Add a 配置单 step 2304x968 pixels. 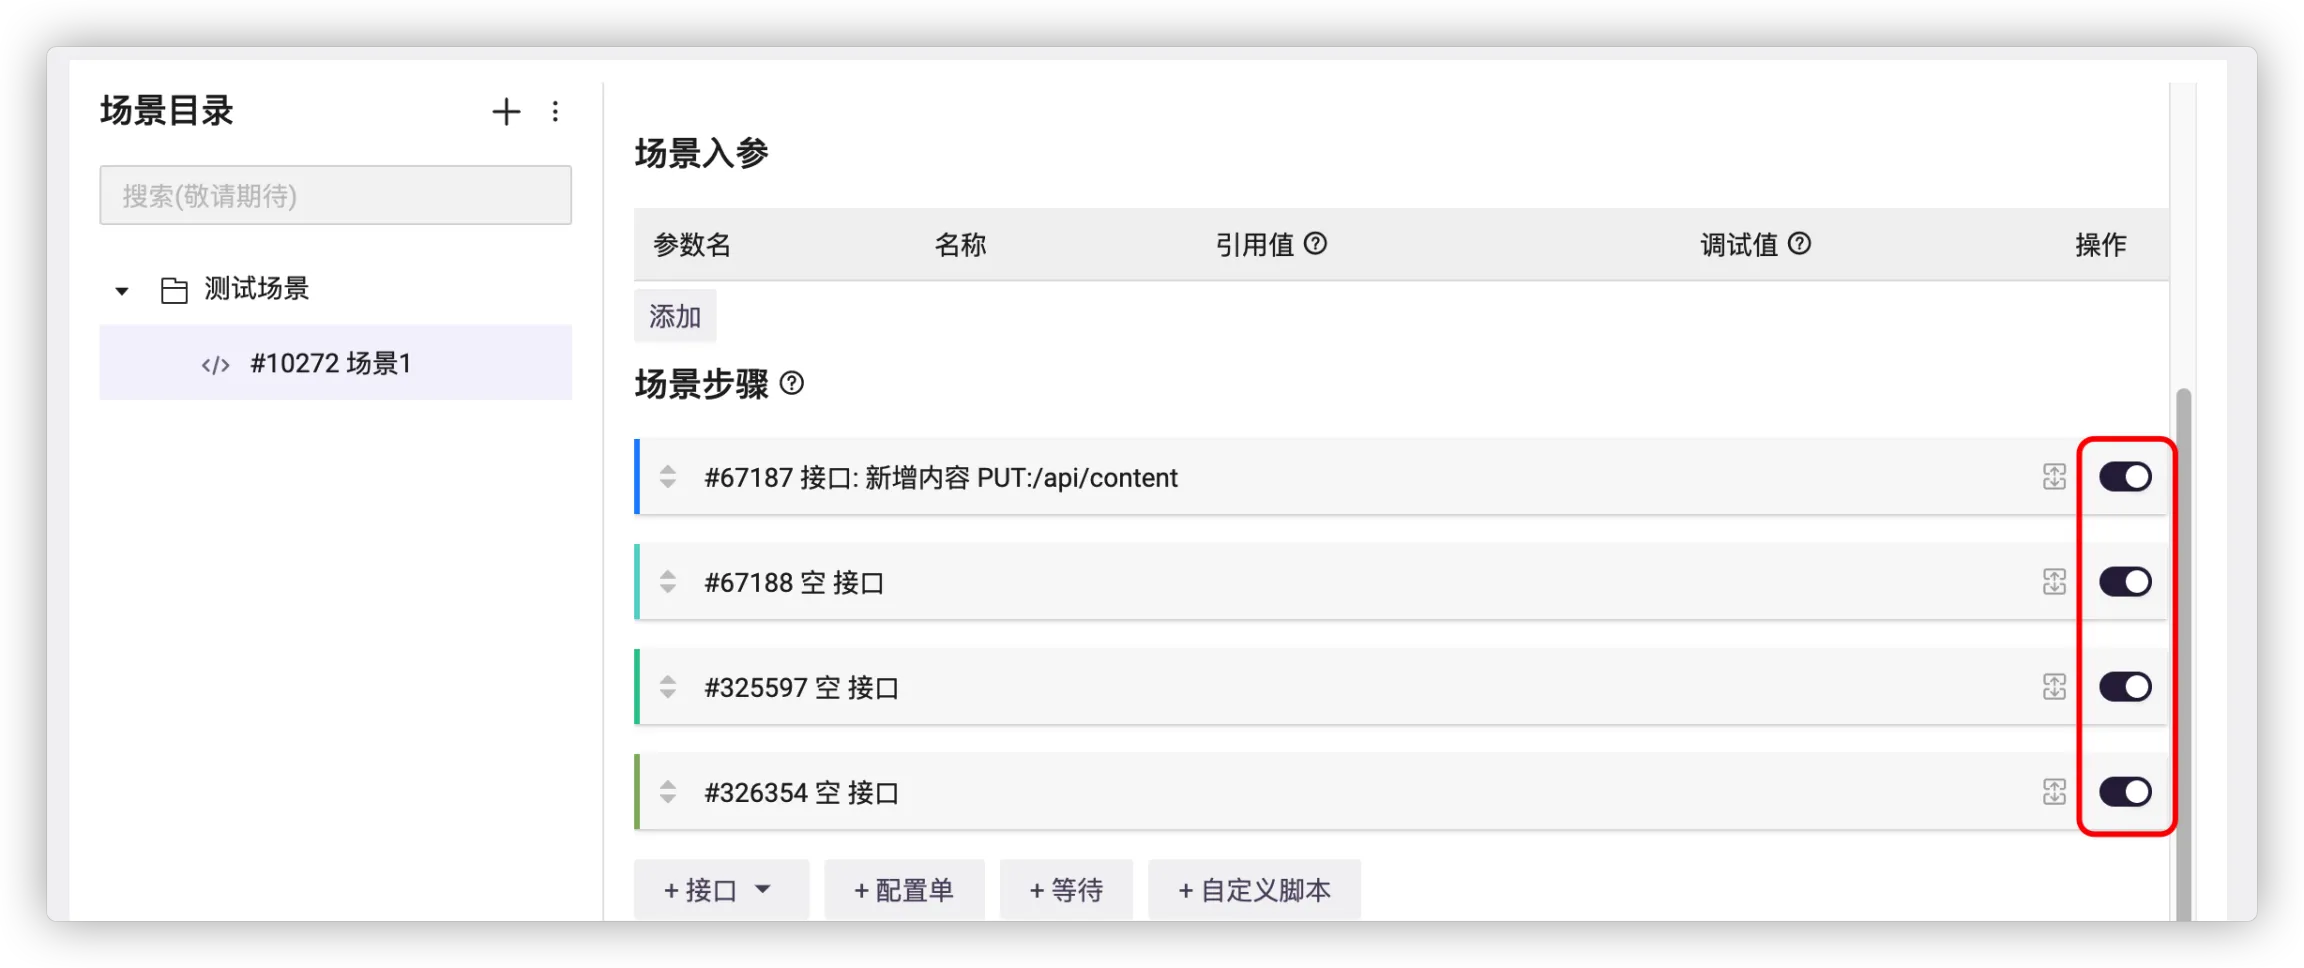coord(904,889)
